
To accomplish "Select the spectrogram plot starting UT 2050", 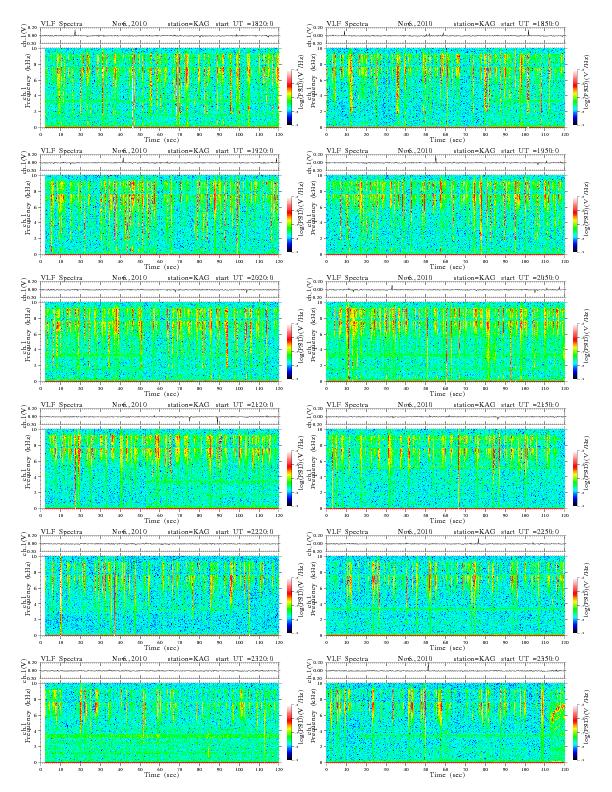I will click(445, 342).
